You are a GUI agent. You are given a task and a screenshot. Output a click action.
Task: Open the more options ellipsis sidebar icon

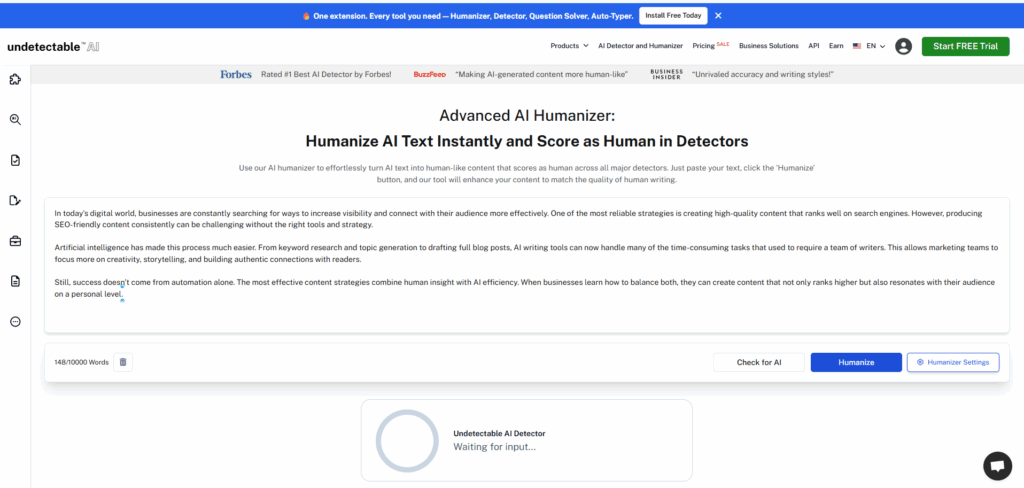tap(15, 321)
